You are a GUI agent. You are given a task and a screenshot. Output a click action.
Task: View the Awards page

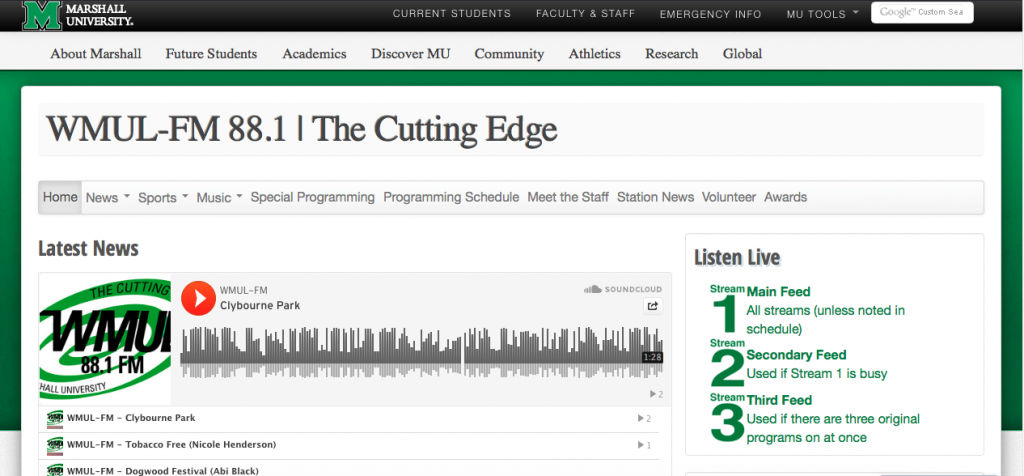pos(786,197)
